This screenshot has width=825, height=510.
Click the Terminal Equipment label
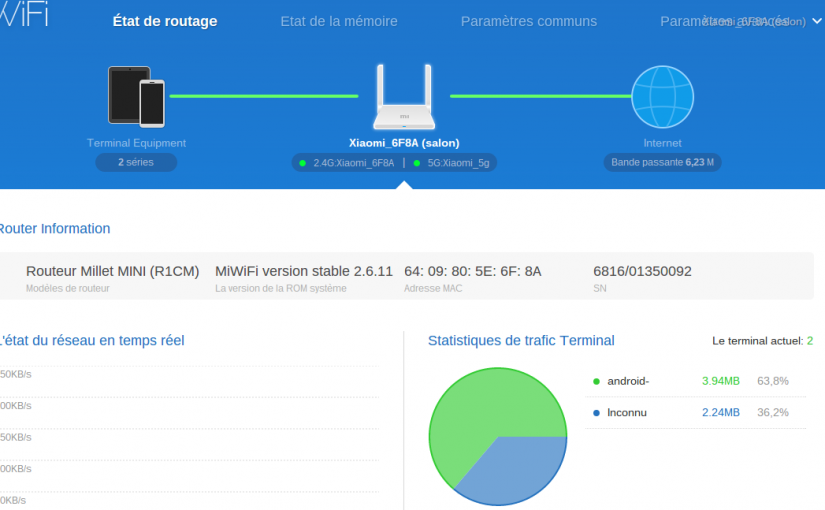[136, 143]
